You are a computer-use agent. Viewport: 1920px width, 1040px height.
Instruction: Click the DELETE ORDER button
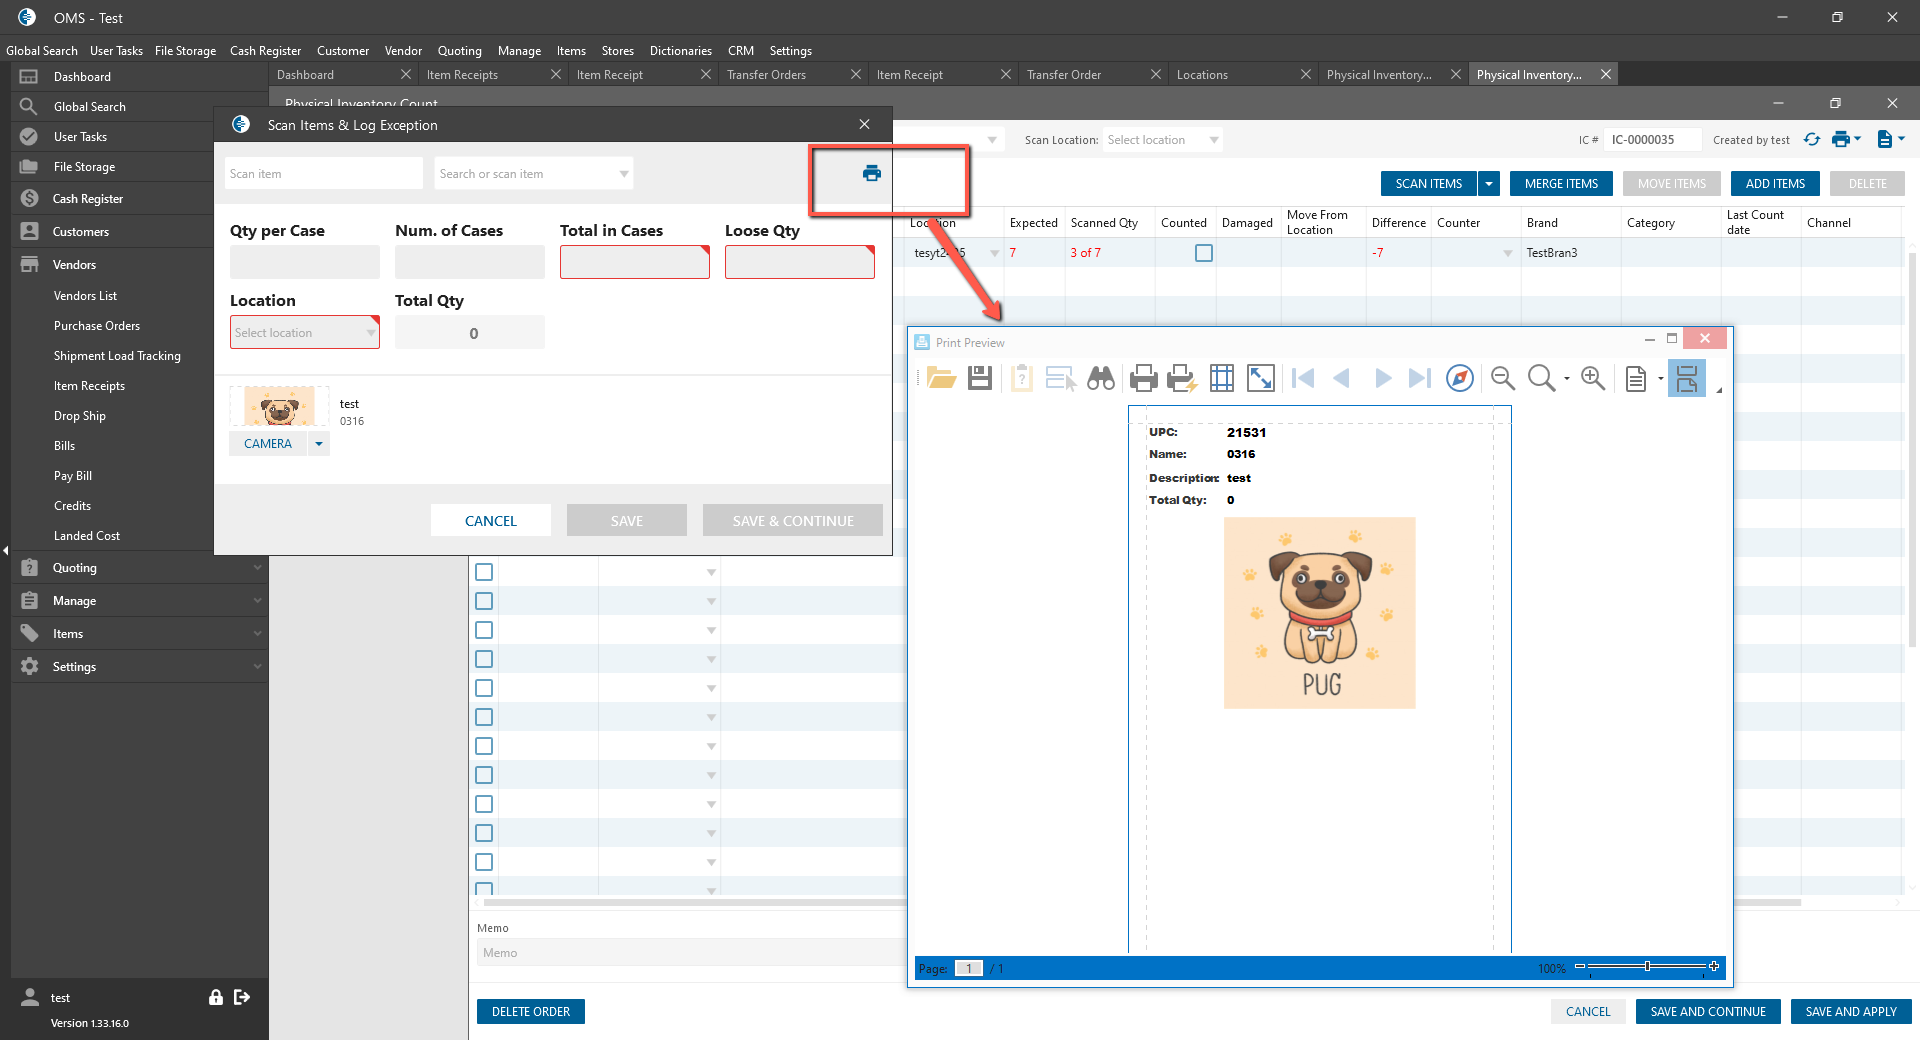tap(531, 1012)
